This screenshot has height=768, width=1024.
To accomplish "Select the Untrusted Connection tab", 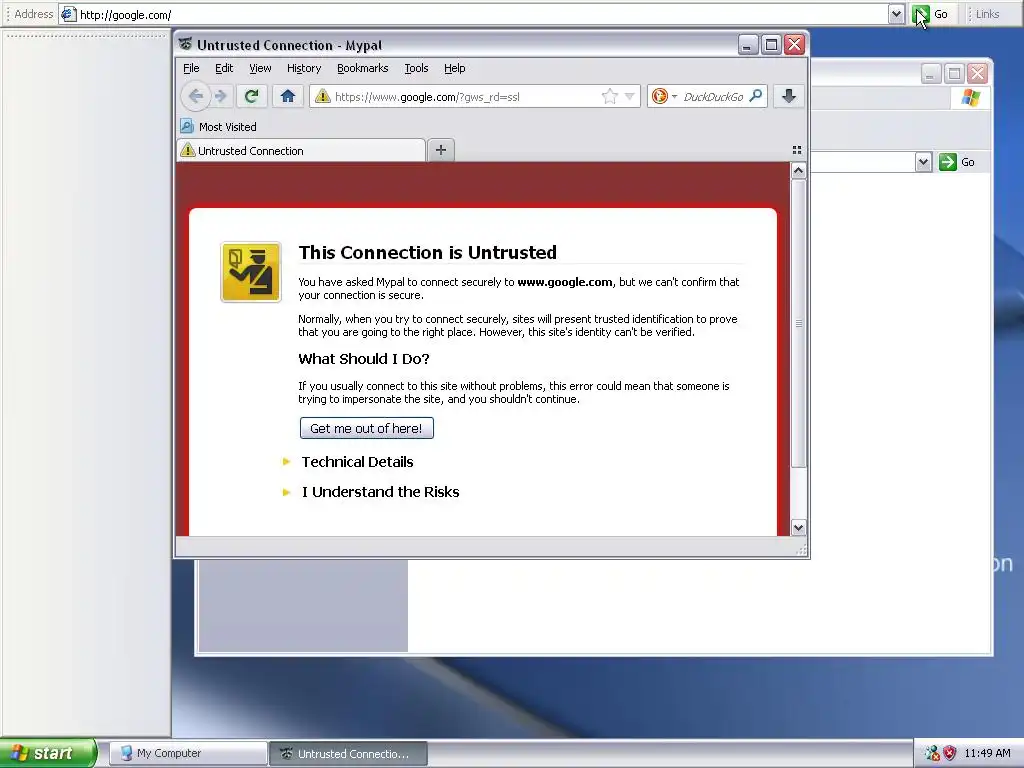I will tap(301, 151).
